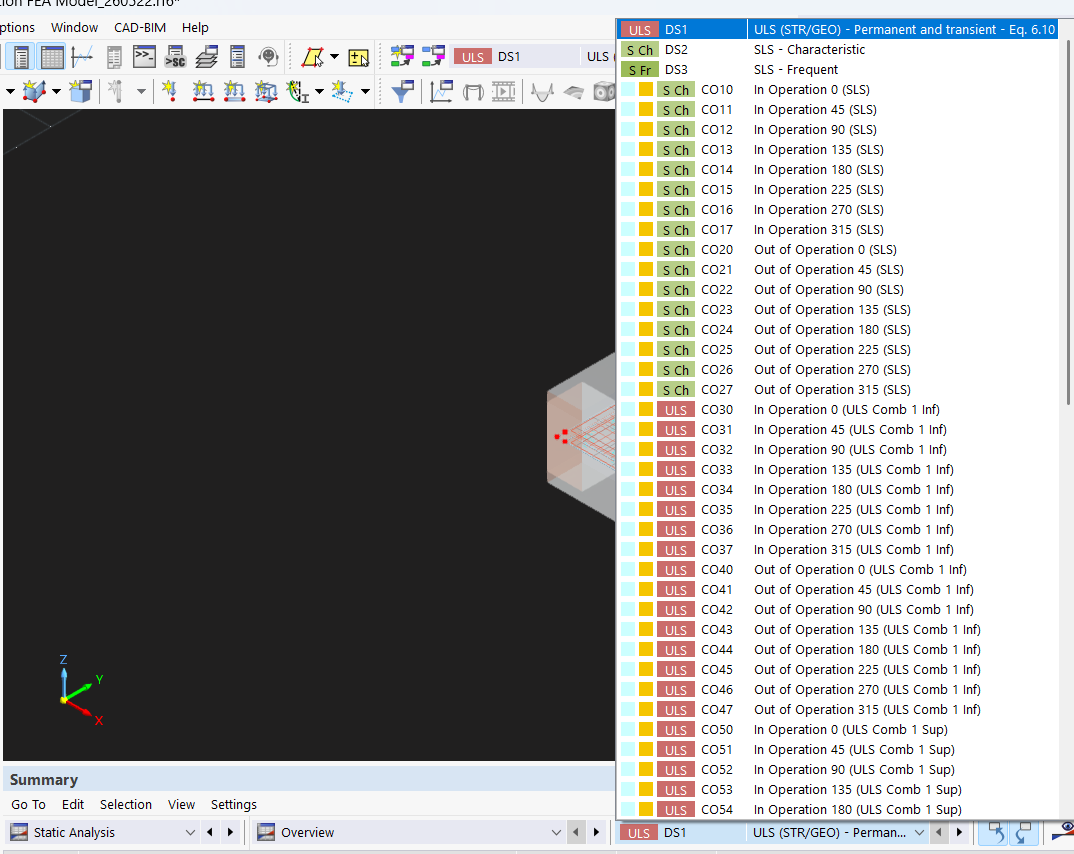
Task: Select DS2 SLS - Characteristic entry
Action: (x=838, y=49)
